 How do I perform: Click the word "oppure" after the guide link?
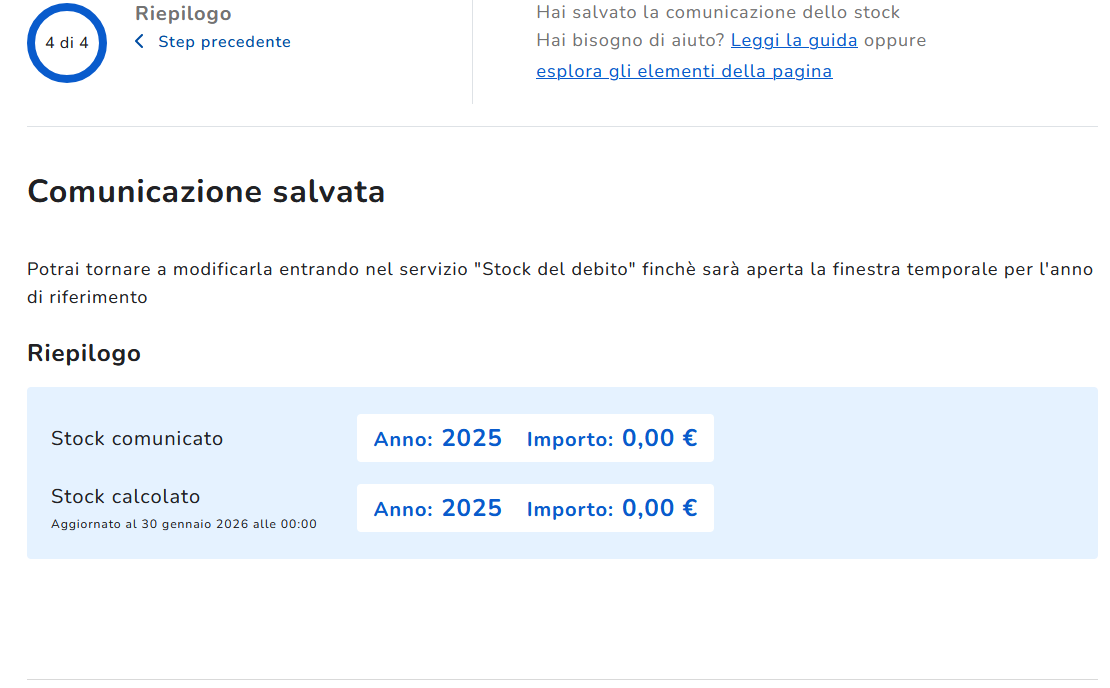(895, 41)
